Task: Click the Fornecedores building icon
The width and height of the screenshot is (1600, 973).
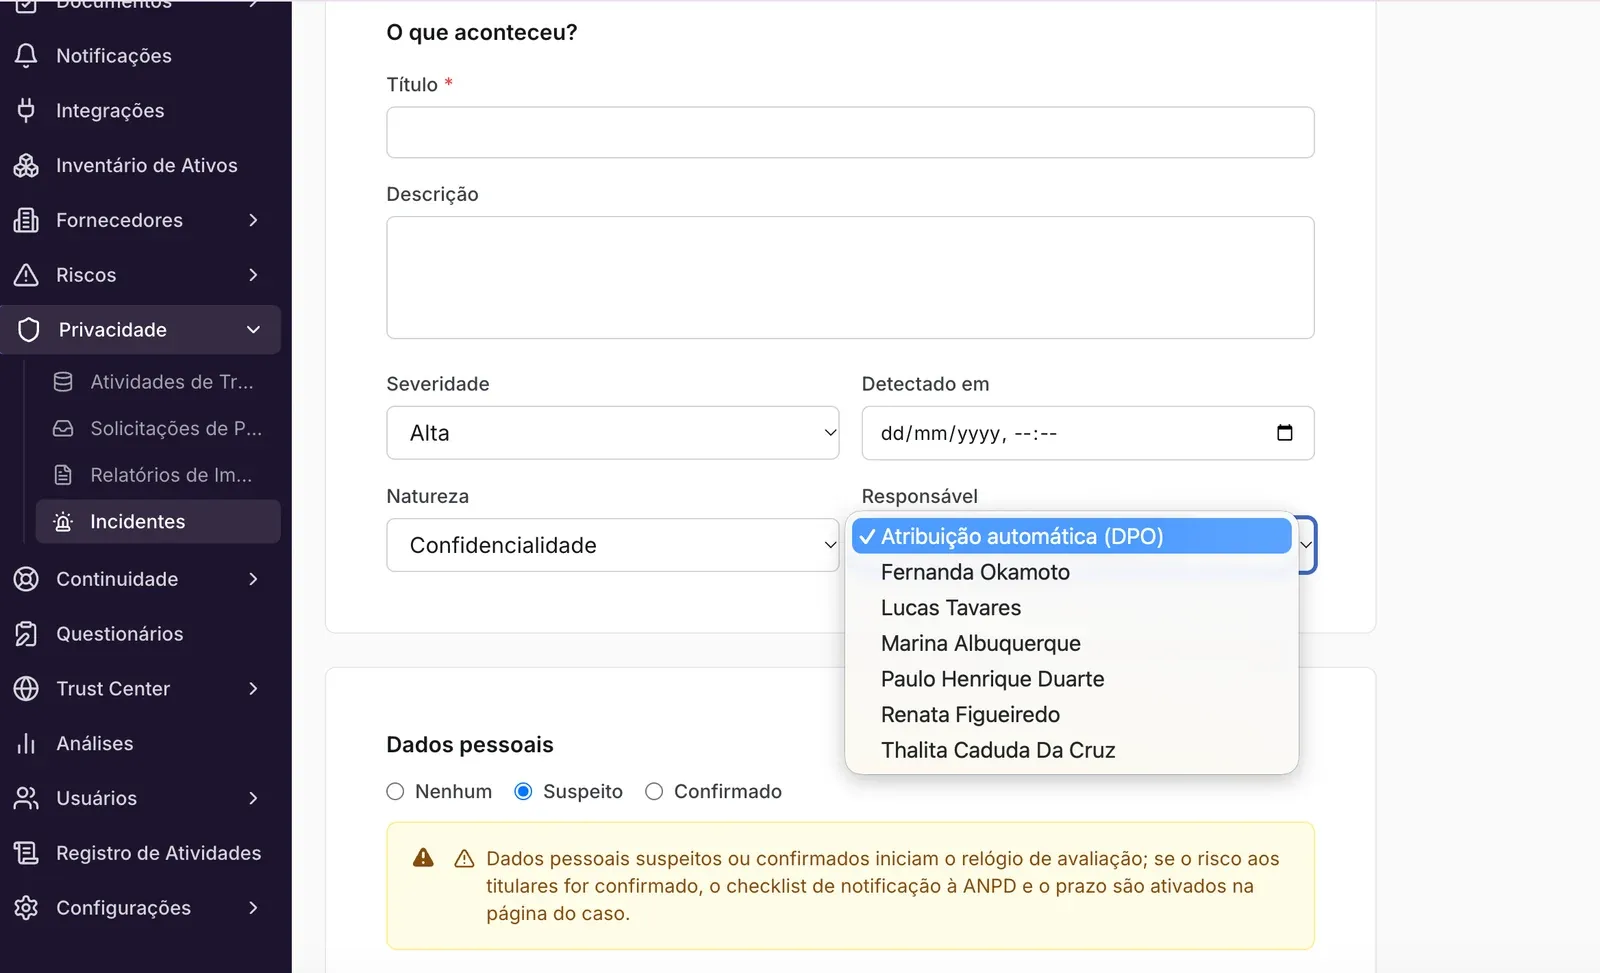Action: [x=27, y=220]
